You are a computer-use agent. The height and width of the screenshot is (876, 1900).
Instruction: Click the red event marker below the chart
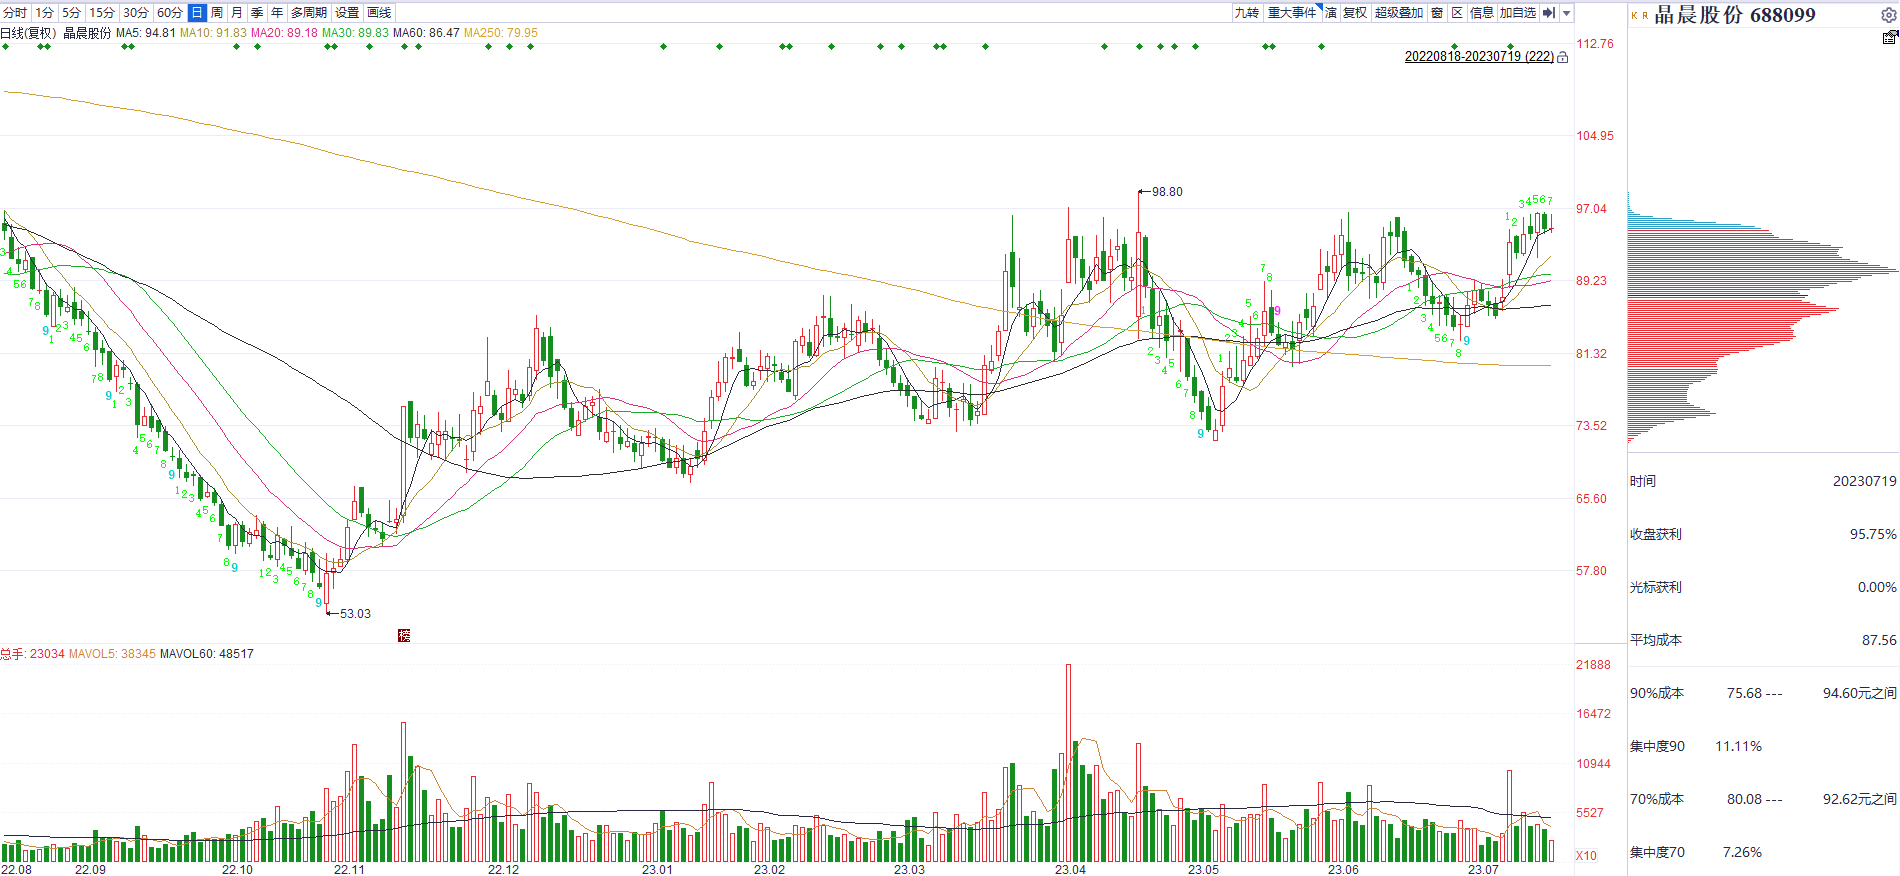[404, 635]
